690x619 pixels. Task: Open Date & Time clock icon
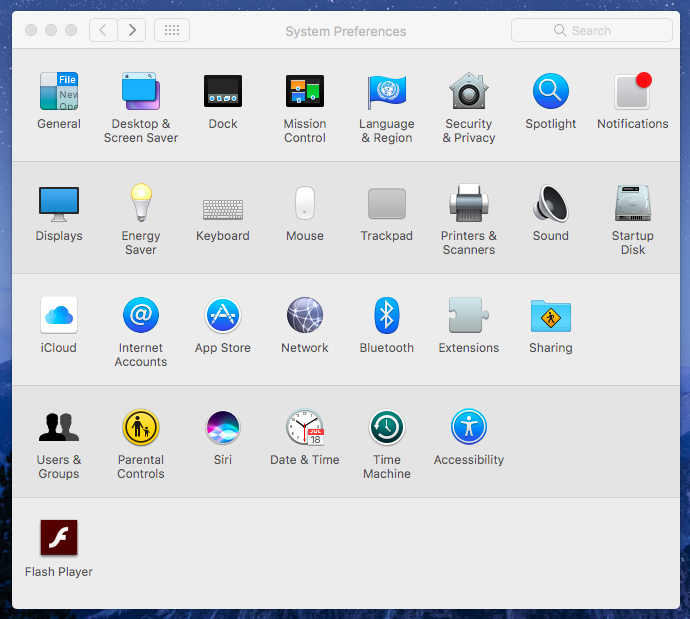coord(305,427)
